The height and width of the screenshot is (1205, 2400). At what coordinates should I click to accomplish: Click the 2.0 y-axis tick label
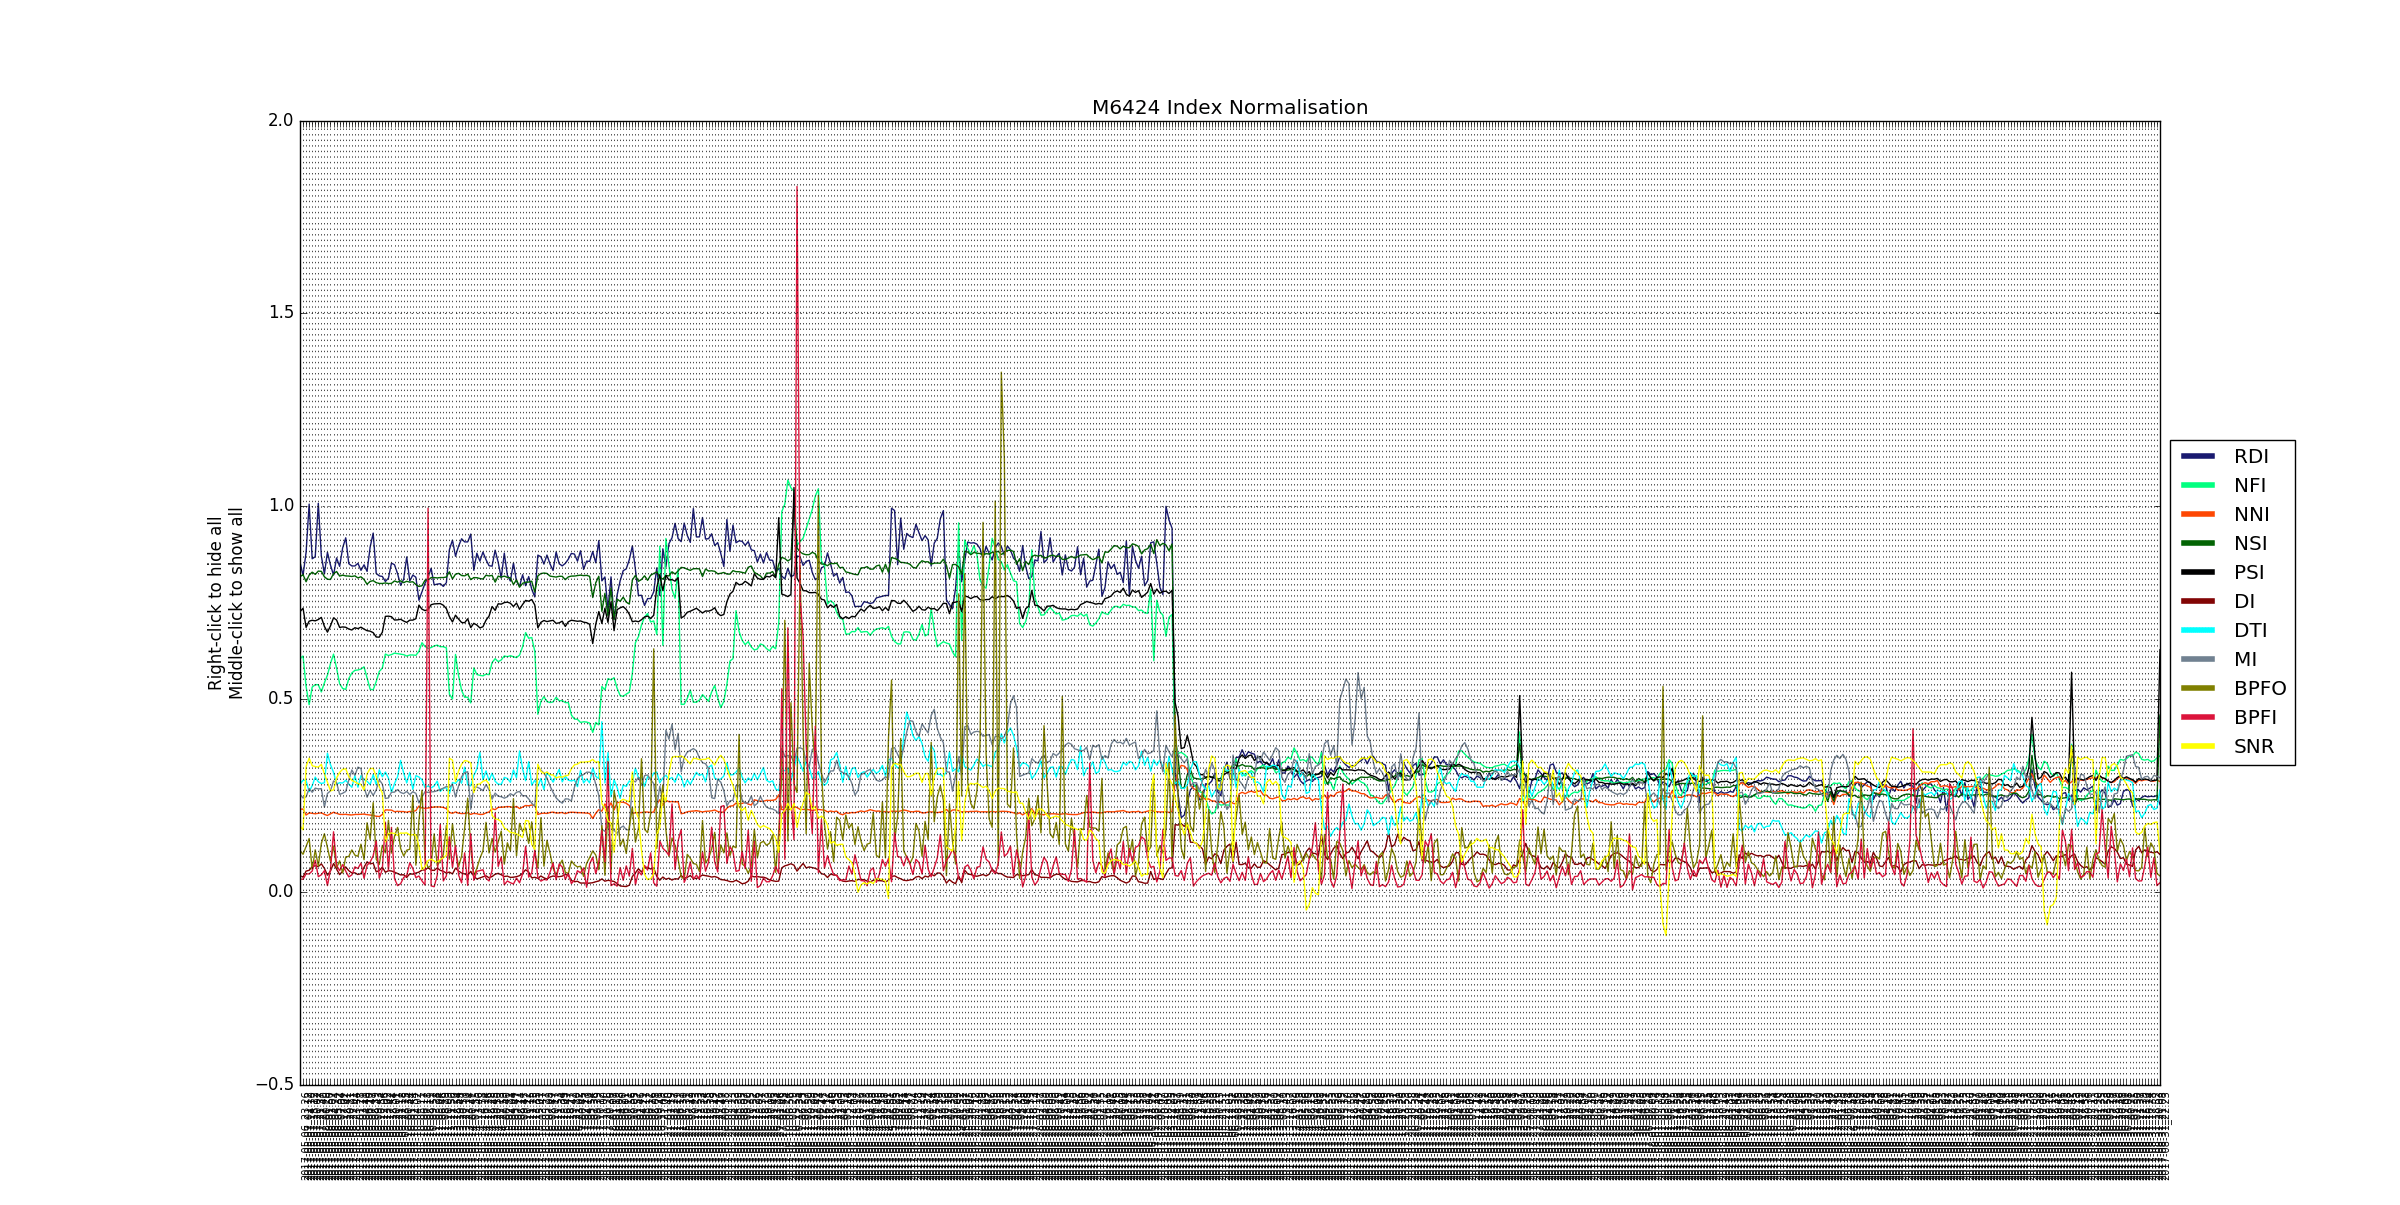coord(280,120)
